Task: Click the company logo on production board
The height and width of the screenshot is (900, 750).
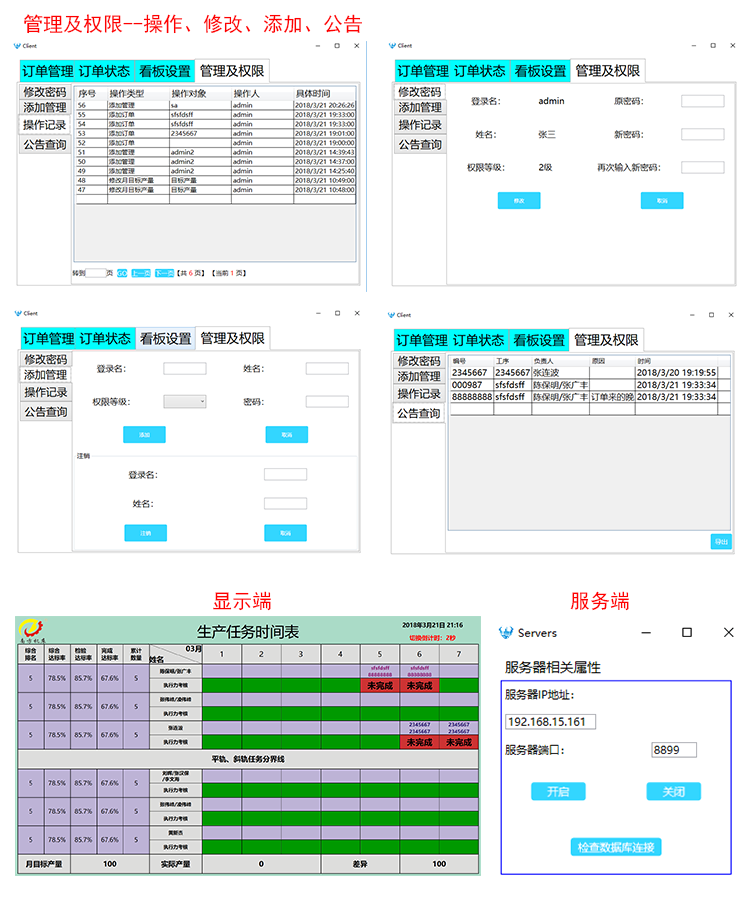Action: click(35, 628)
